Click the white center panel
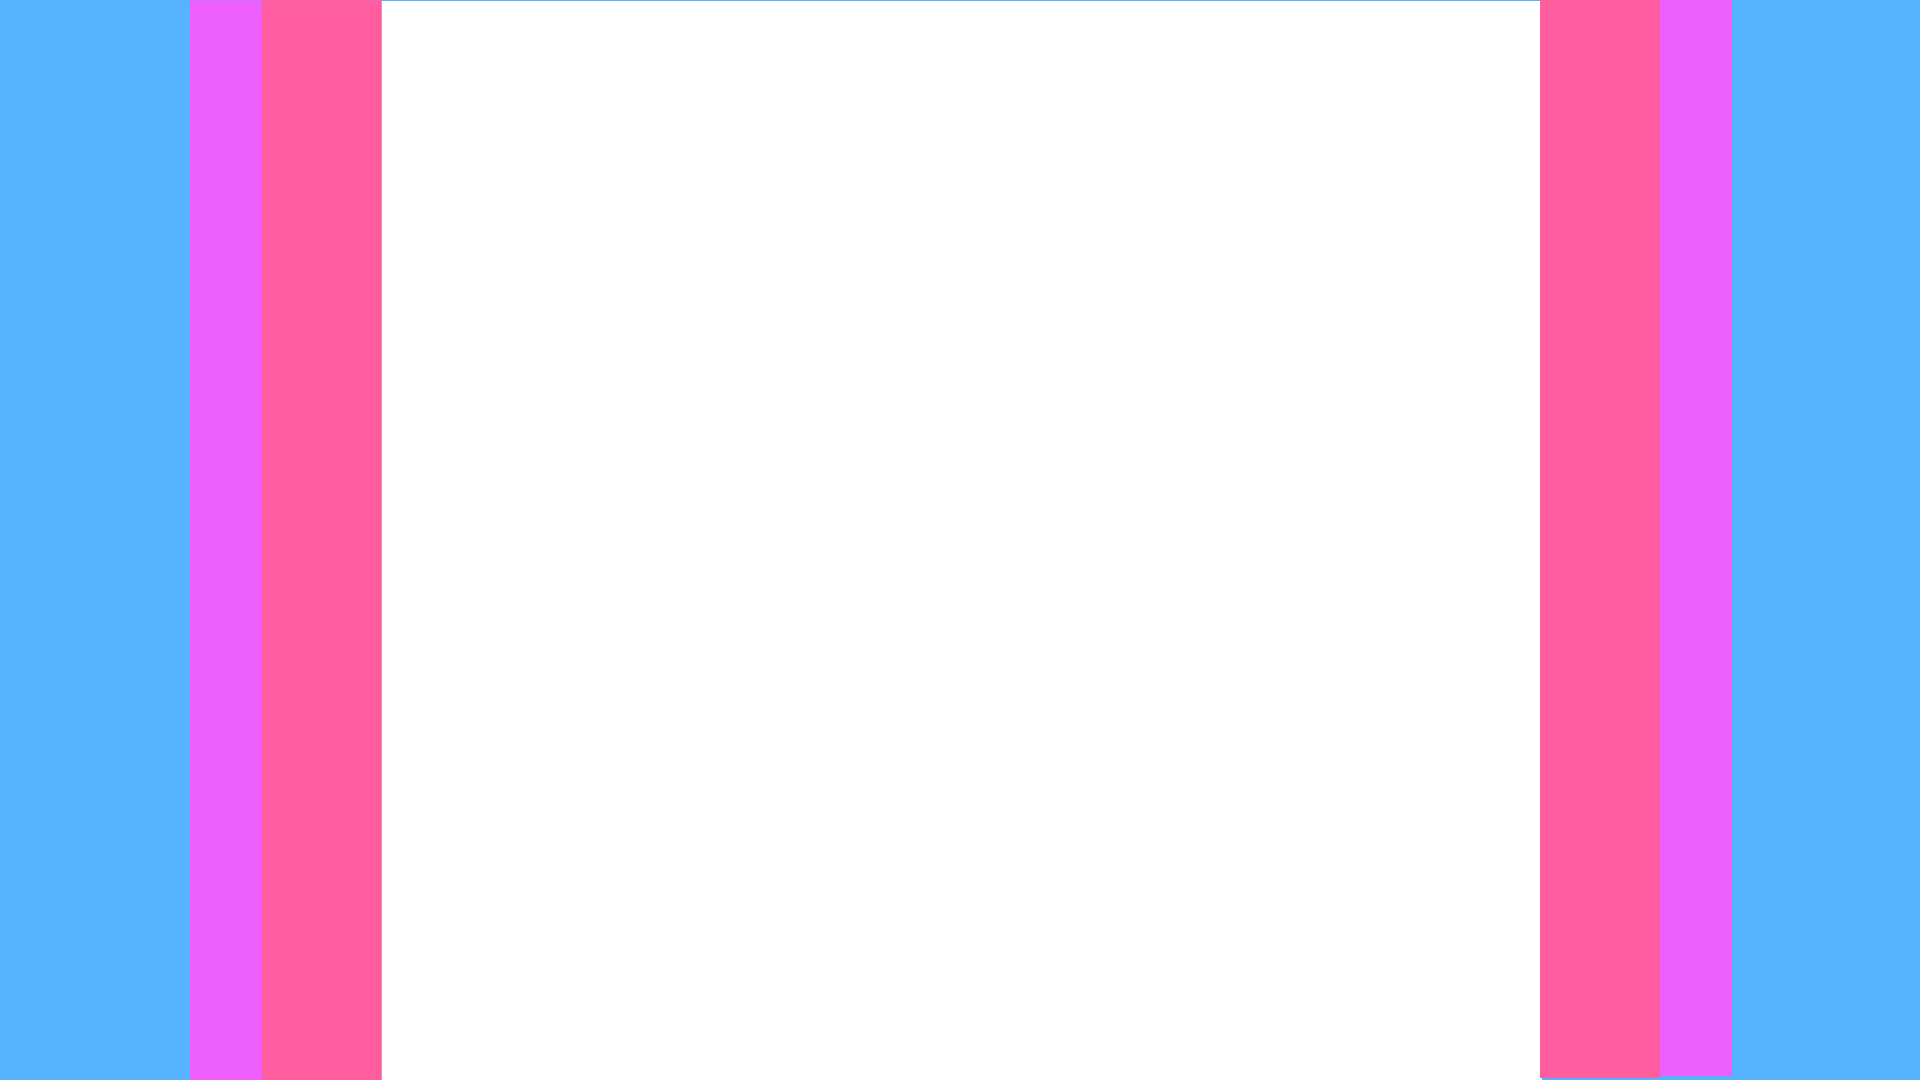Image resolution: width=1920 pixels, height=1080 pixels. point(960,540)
